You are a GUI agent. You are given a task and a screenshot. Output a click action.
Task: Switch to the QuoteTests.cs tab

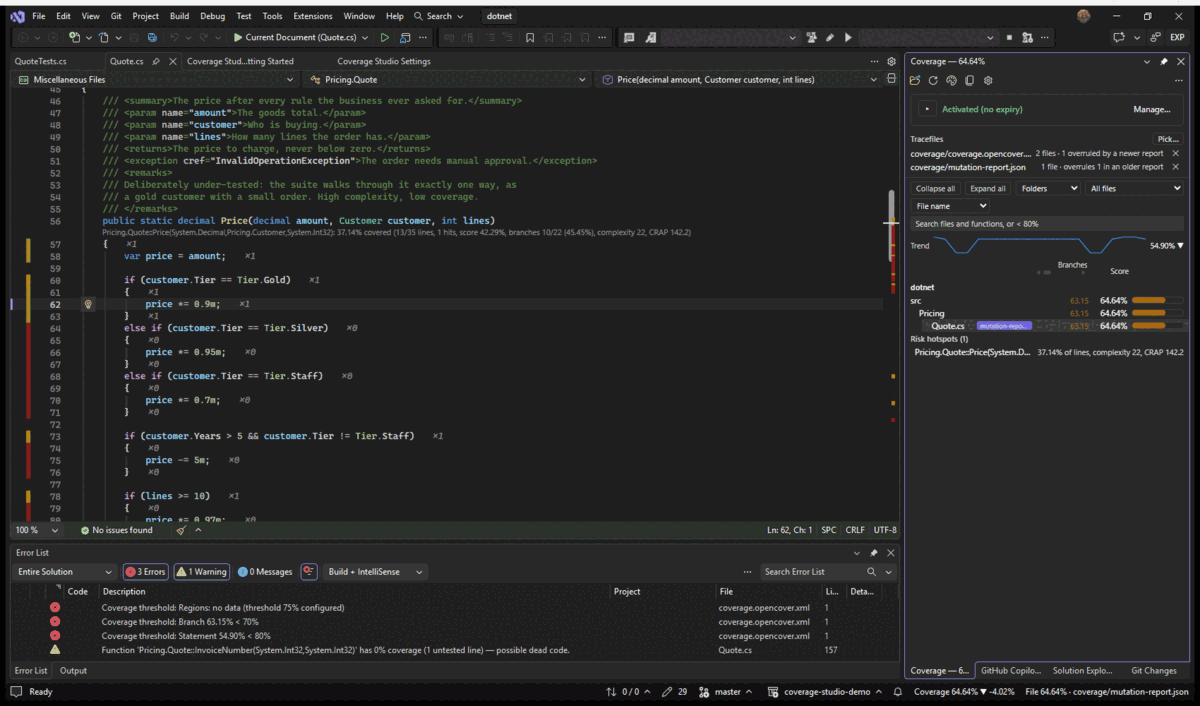40,61
